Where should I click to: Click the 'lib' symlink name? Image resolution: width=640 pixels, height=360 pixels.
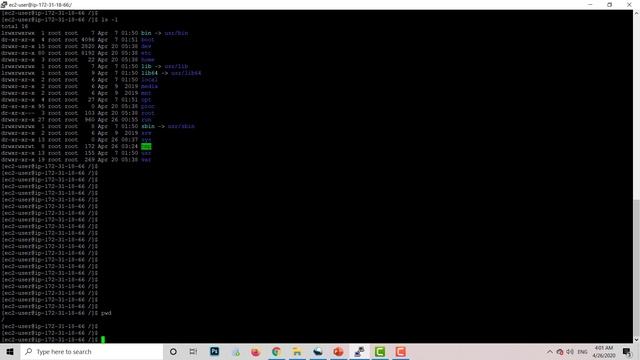146,66
